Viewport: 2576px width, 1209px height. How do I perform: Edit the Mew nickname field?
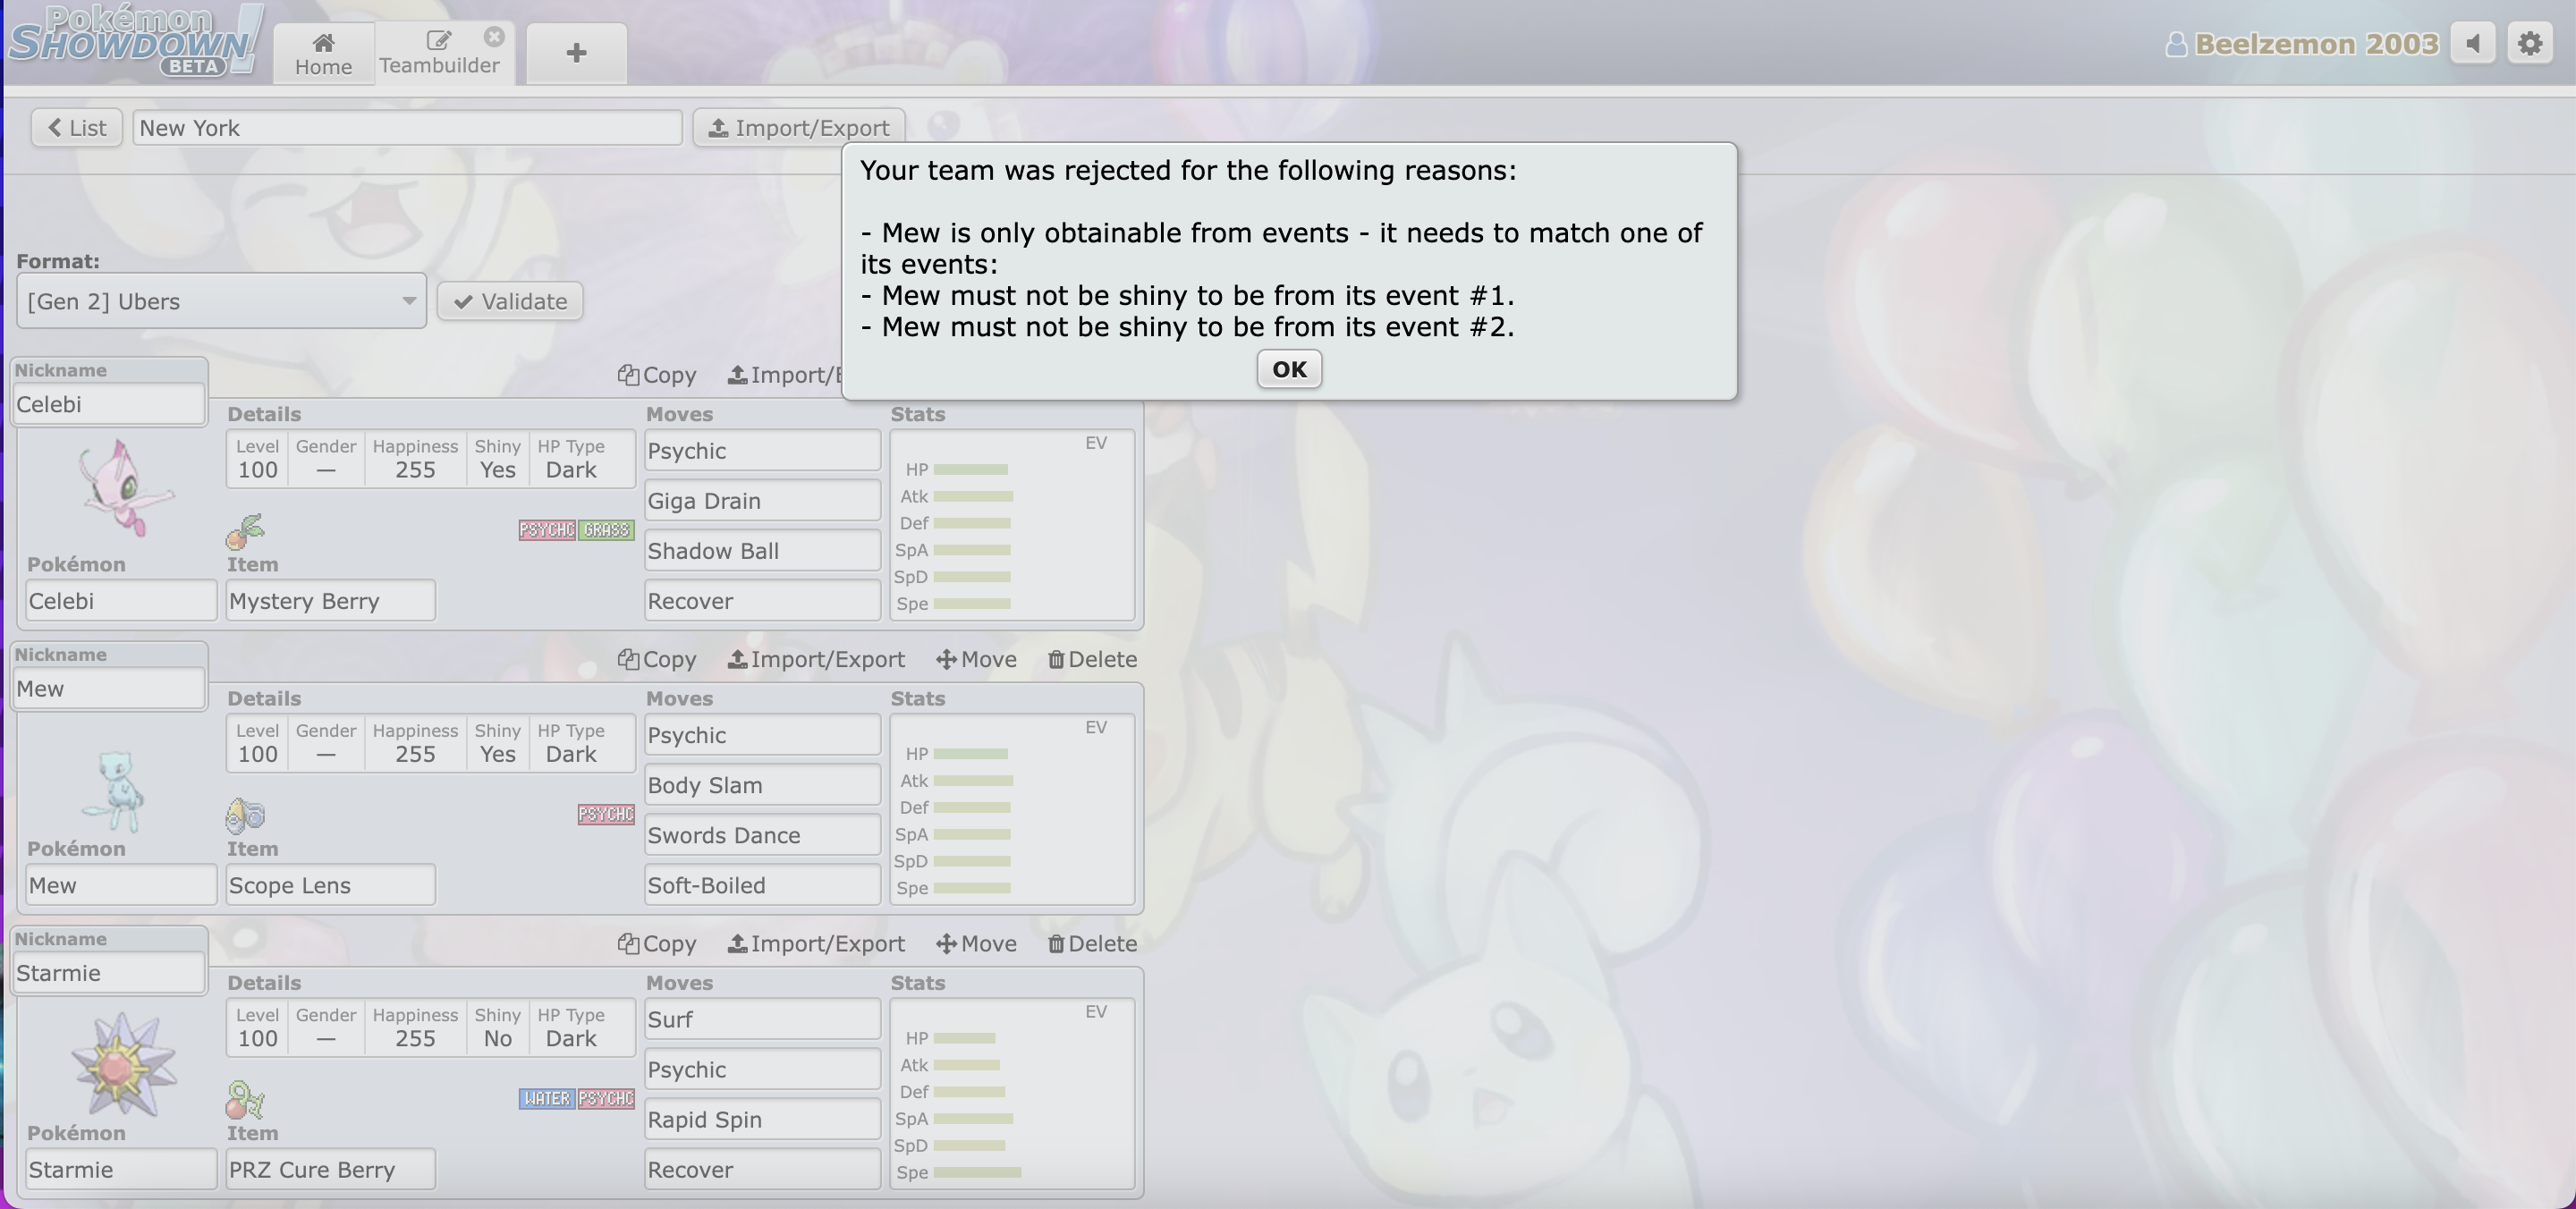click(x=109, y=688)
